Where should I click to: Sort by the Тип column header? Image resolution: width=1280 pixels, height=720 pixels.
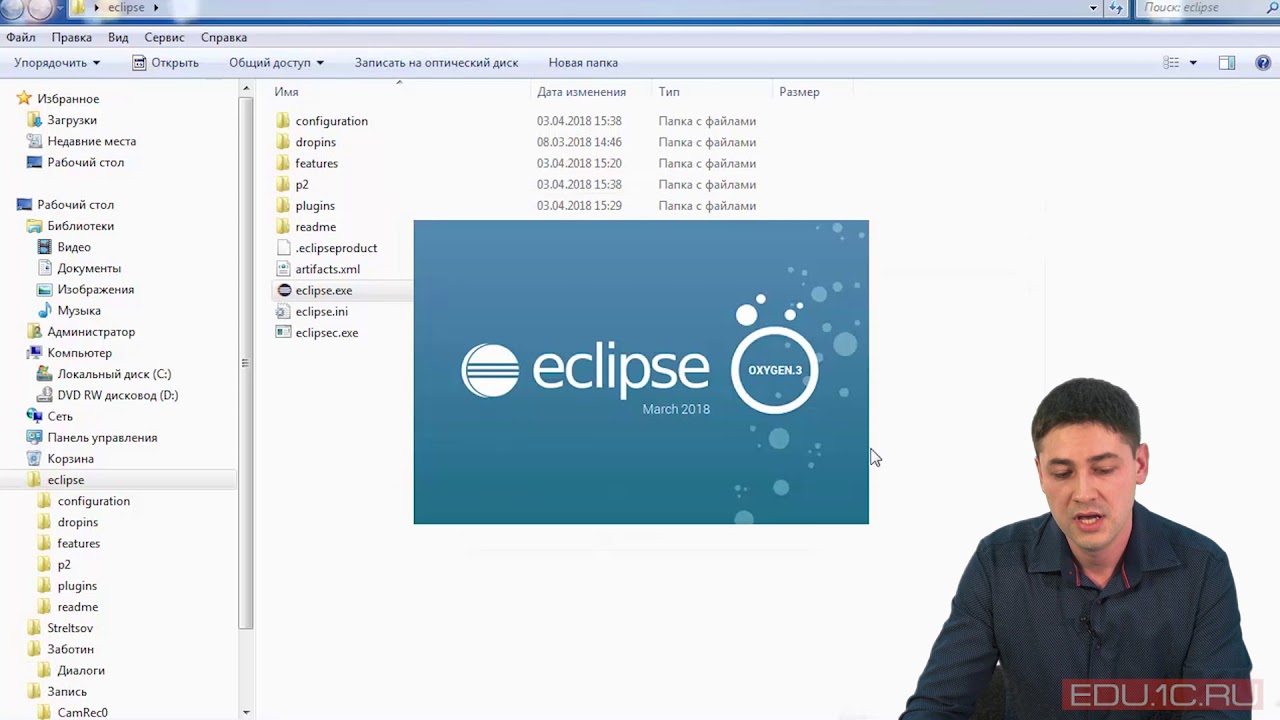pyautogui.click(x=669, y=92)
